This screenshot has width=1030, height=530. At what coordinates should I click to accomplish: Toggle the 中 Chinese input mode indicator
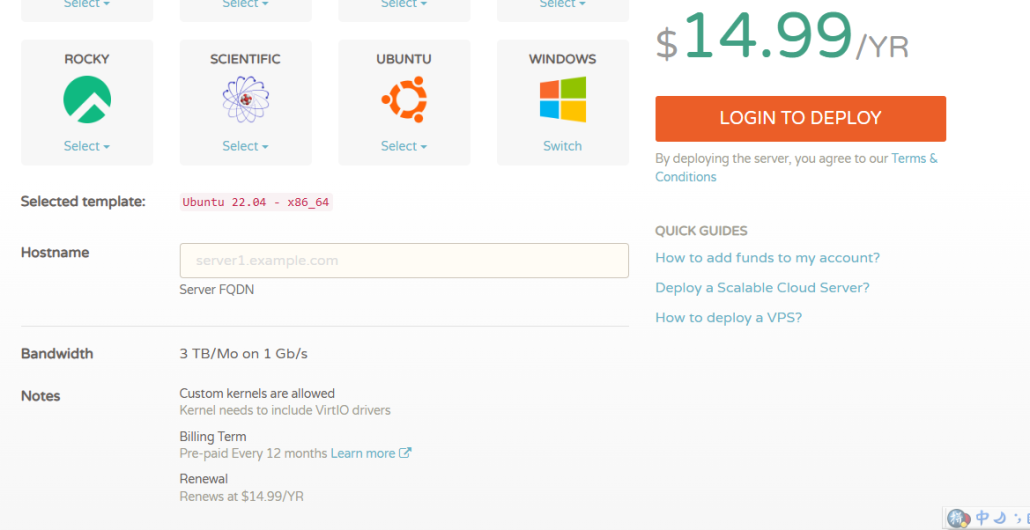point(983,517)
